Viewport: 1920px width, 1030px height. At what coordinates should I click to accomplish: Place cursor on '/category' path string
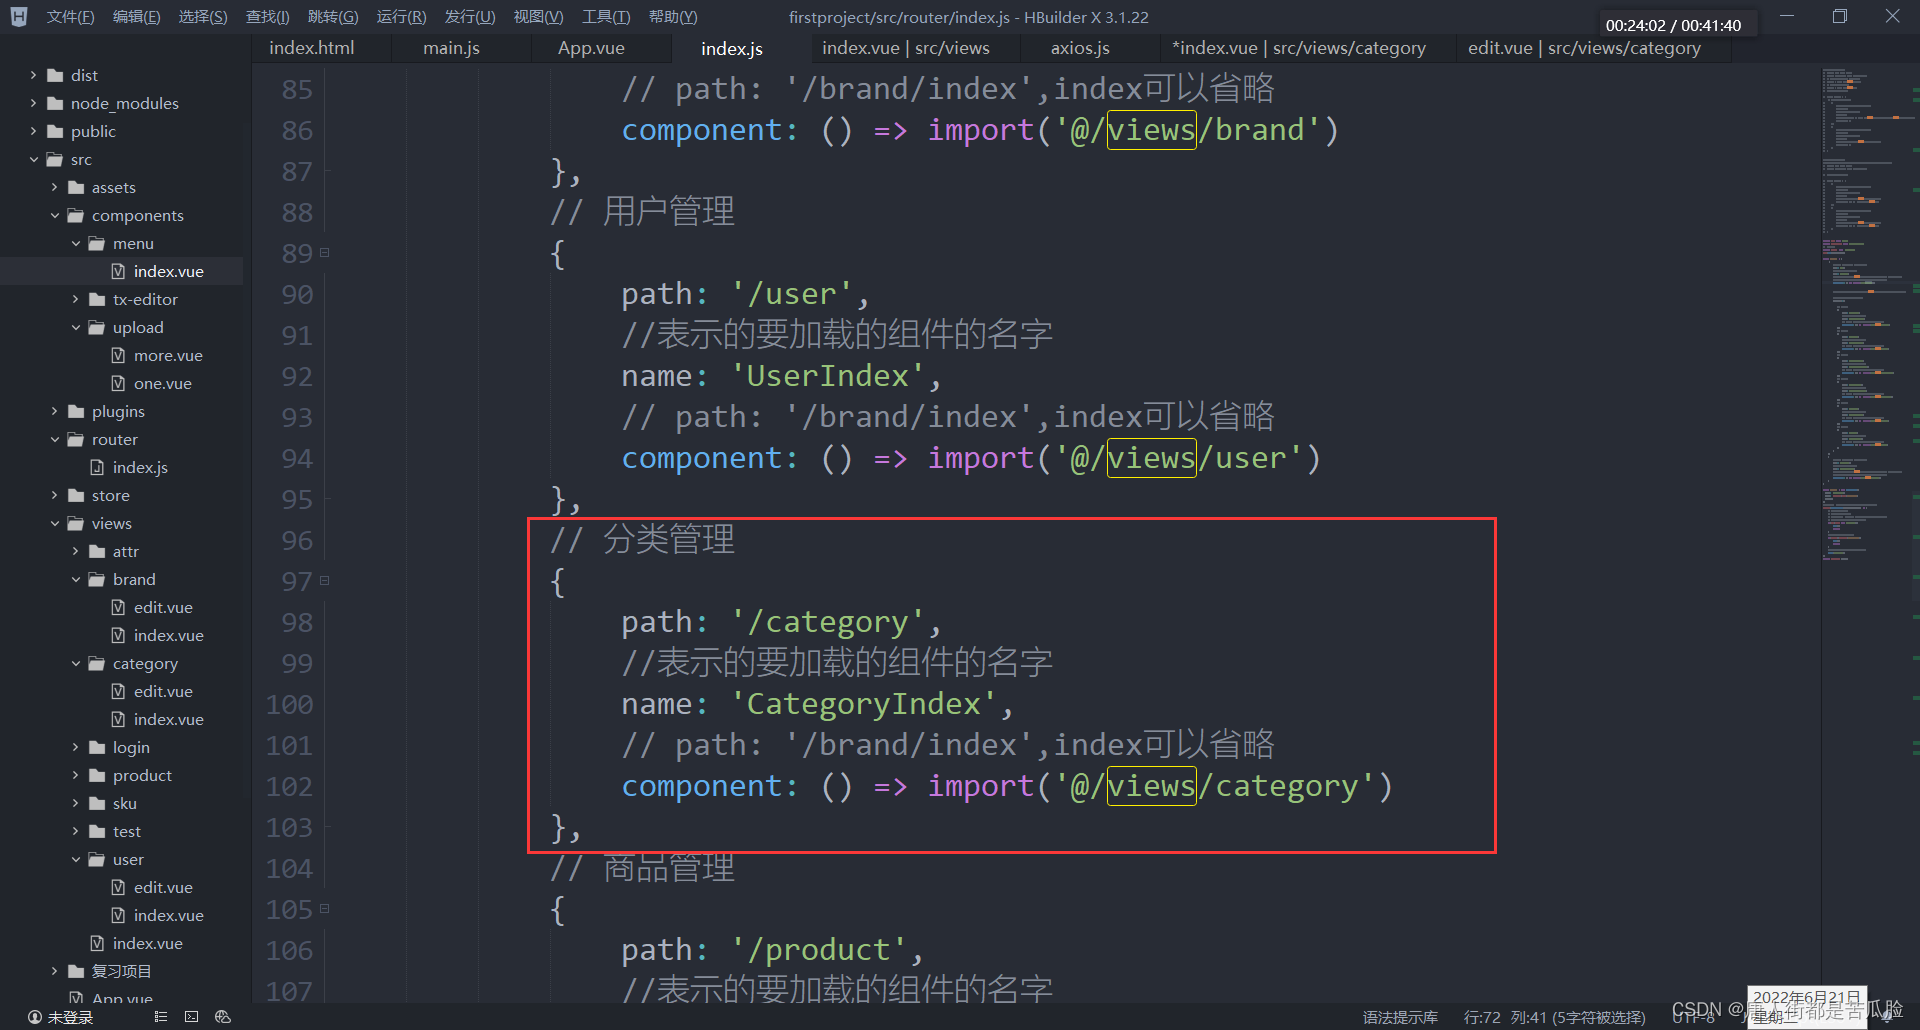coord(828,622)
